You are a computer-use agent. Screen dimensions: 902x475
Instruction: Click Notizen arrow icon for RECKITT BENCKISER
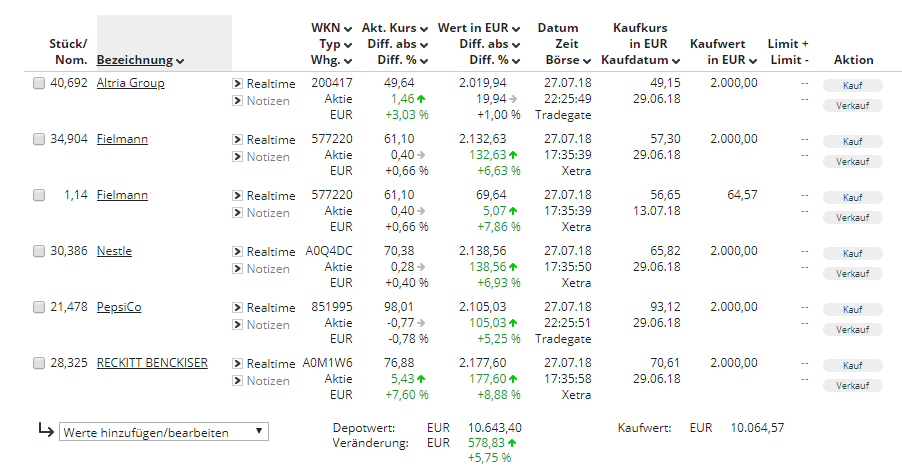tap(238, 381)
